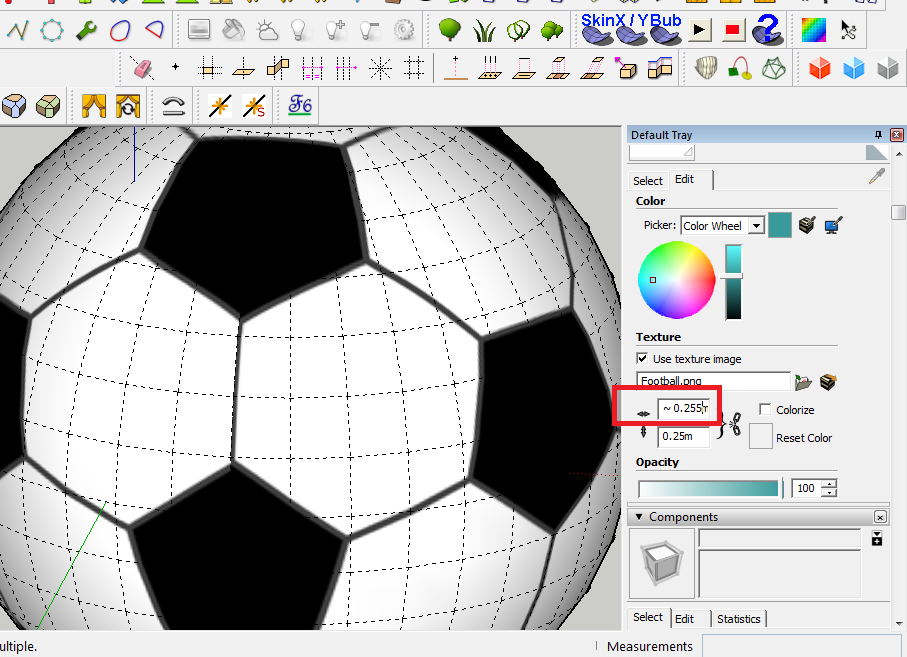This screenshot has width=907, height=657.
Task: Click the red cube icon
Action: tap(820, 68)
